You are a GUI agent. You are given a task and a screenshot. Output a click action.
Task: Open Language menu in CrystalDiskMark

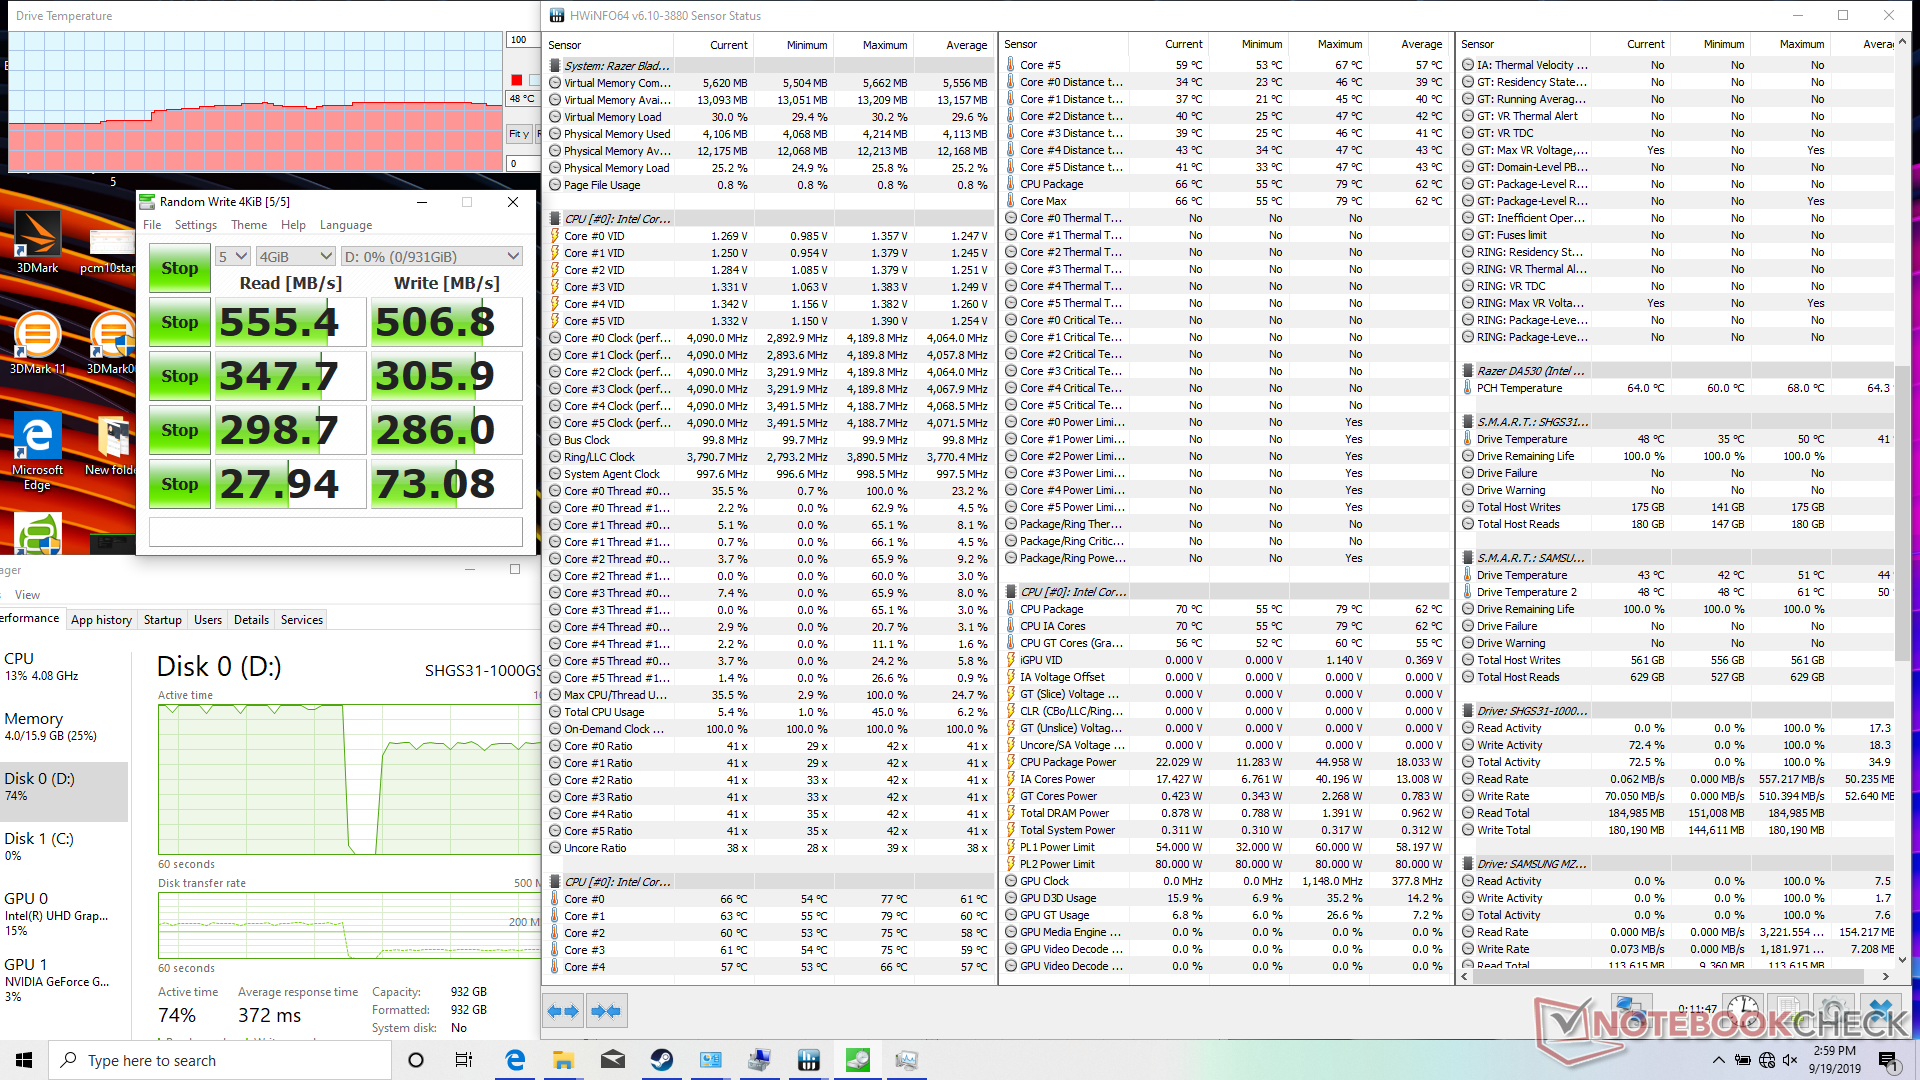pos(346,225)
